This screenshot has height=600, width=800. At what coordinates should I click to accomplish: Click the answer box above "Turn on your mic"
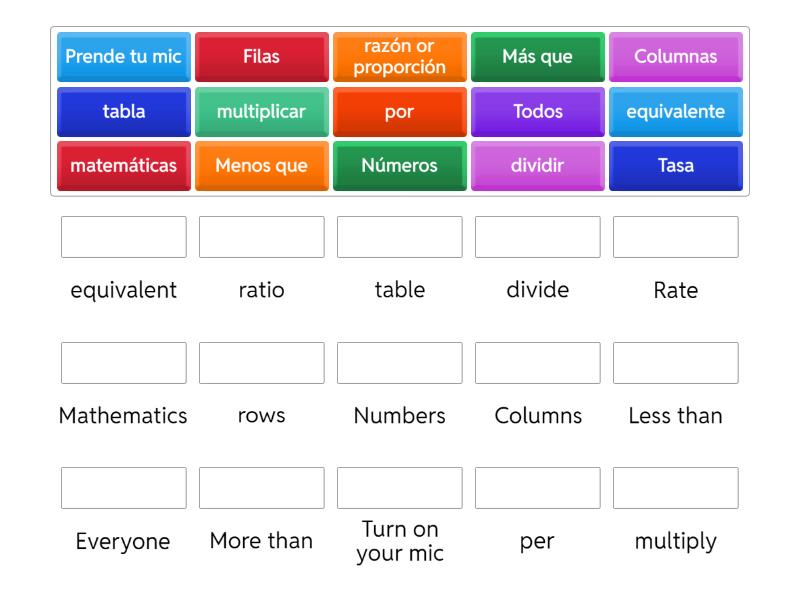(x=399, y=489)
